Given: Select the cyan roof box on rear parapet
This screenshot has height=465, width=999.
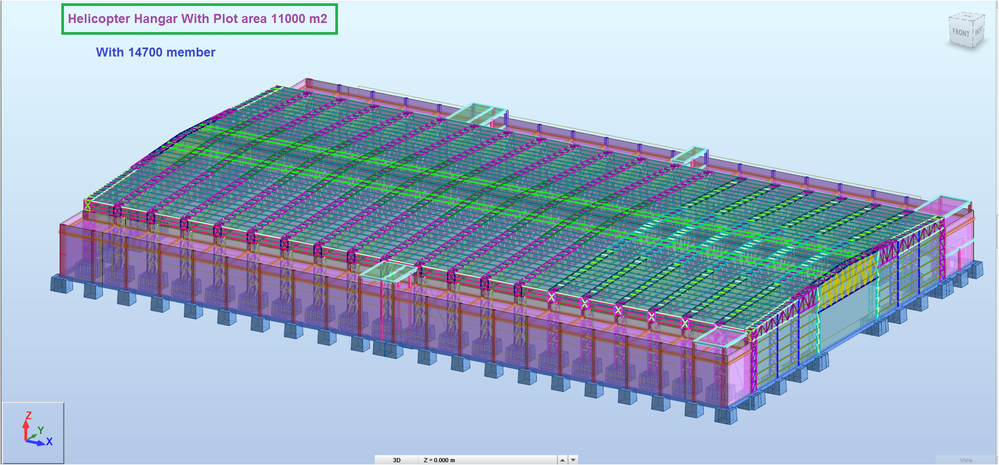Looking at the screenshot, I should [x=479, y=113].
